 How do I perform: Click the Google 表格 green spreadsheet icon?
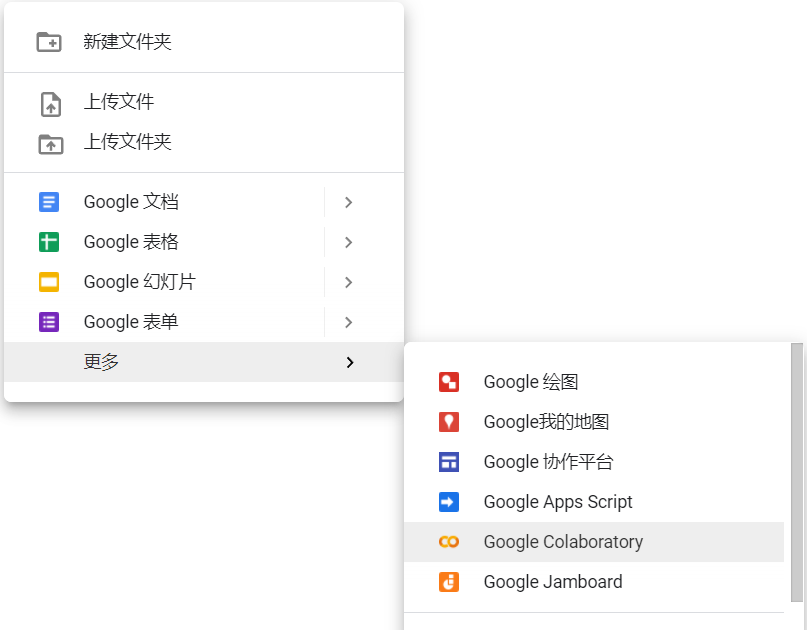[x=50, y=242]
